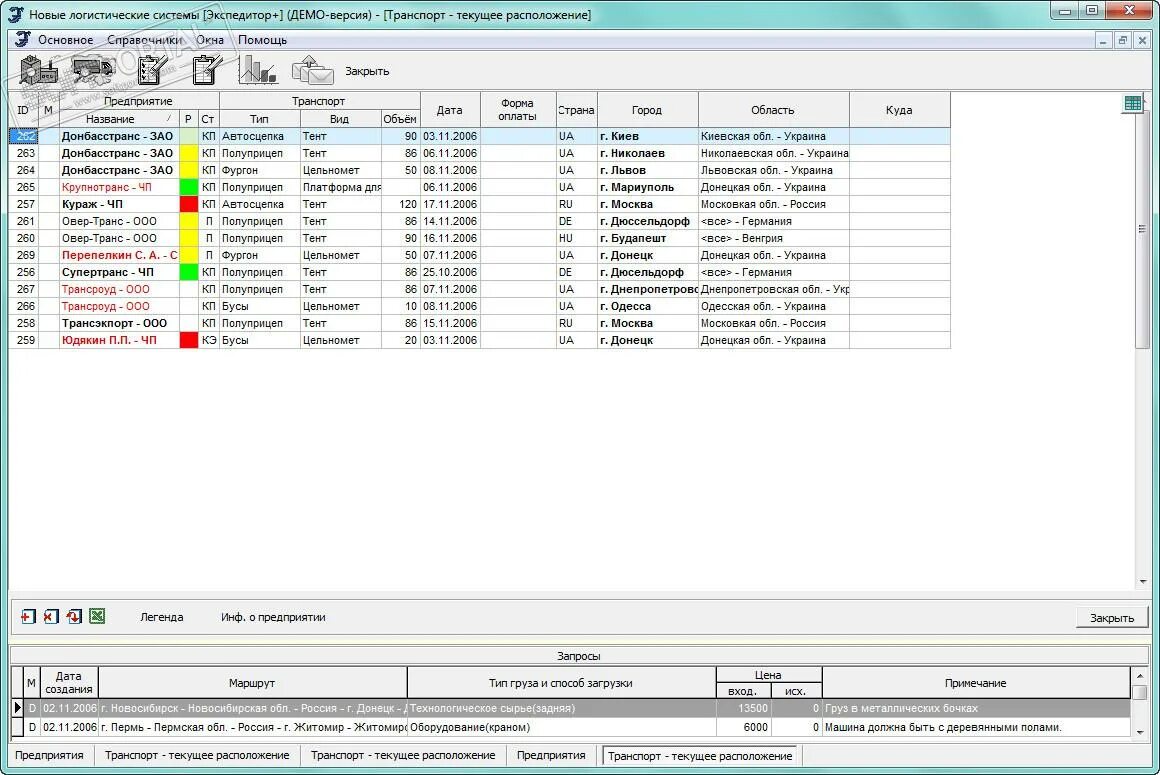Click the bottom-right Закрыть button
Viewport: 1160px width, 775px height.
coord(1112,617)
